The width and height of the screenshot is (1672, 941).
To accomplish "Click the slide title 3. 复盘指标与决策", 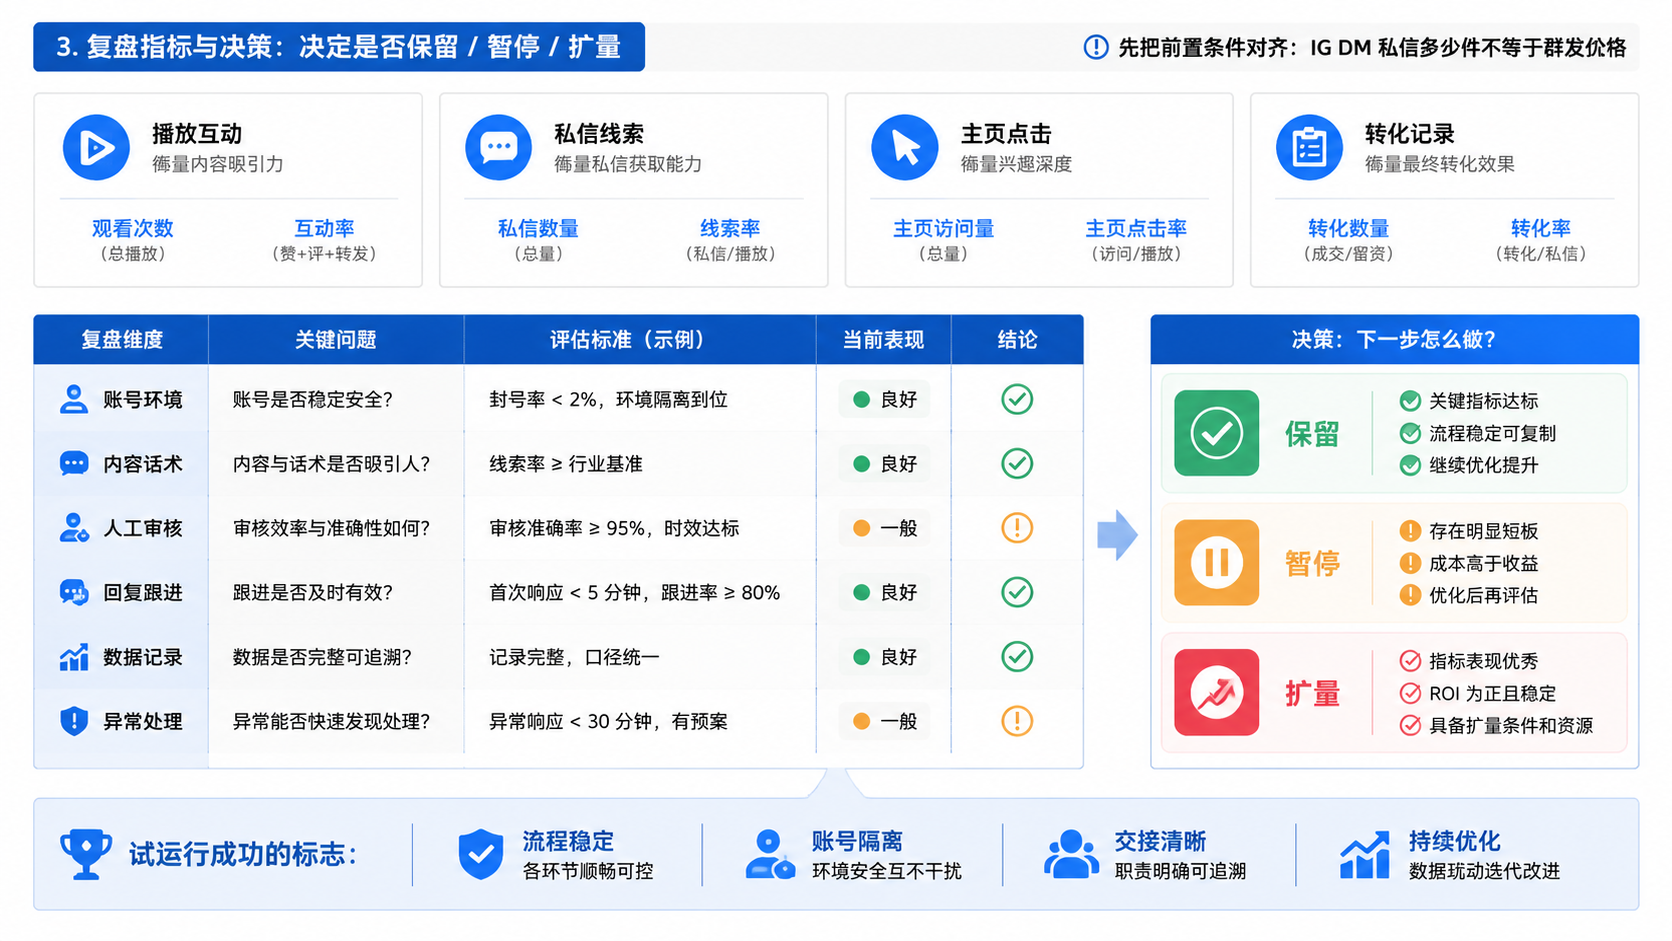I will (339, 47).
